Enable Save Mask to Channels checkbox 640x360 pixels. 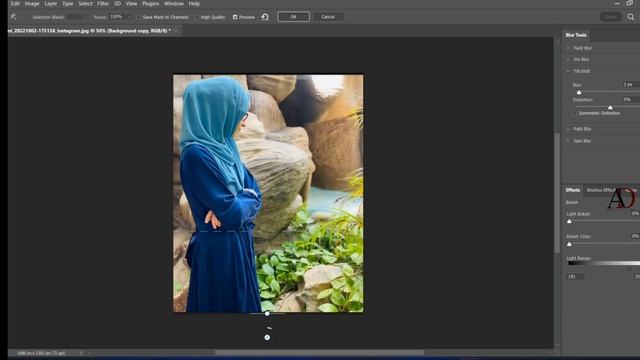[139, 17]
